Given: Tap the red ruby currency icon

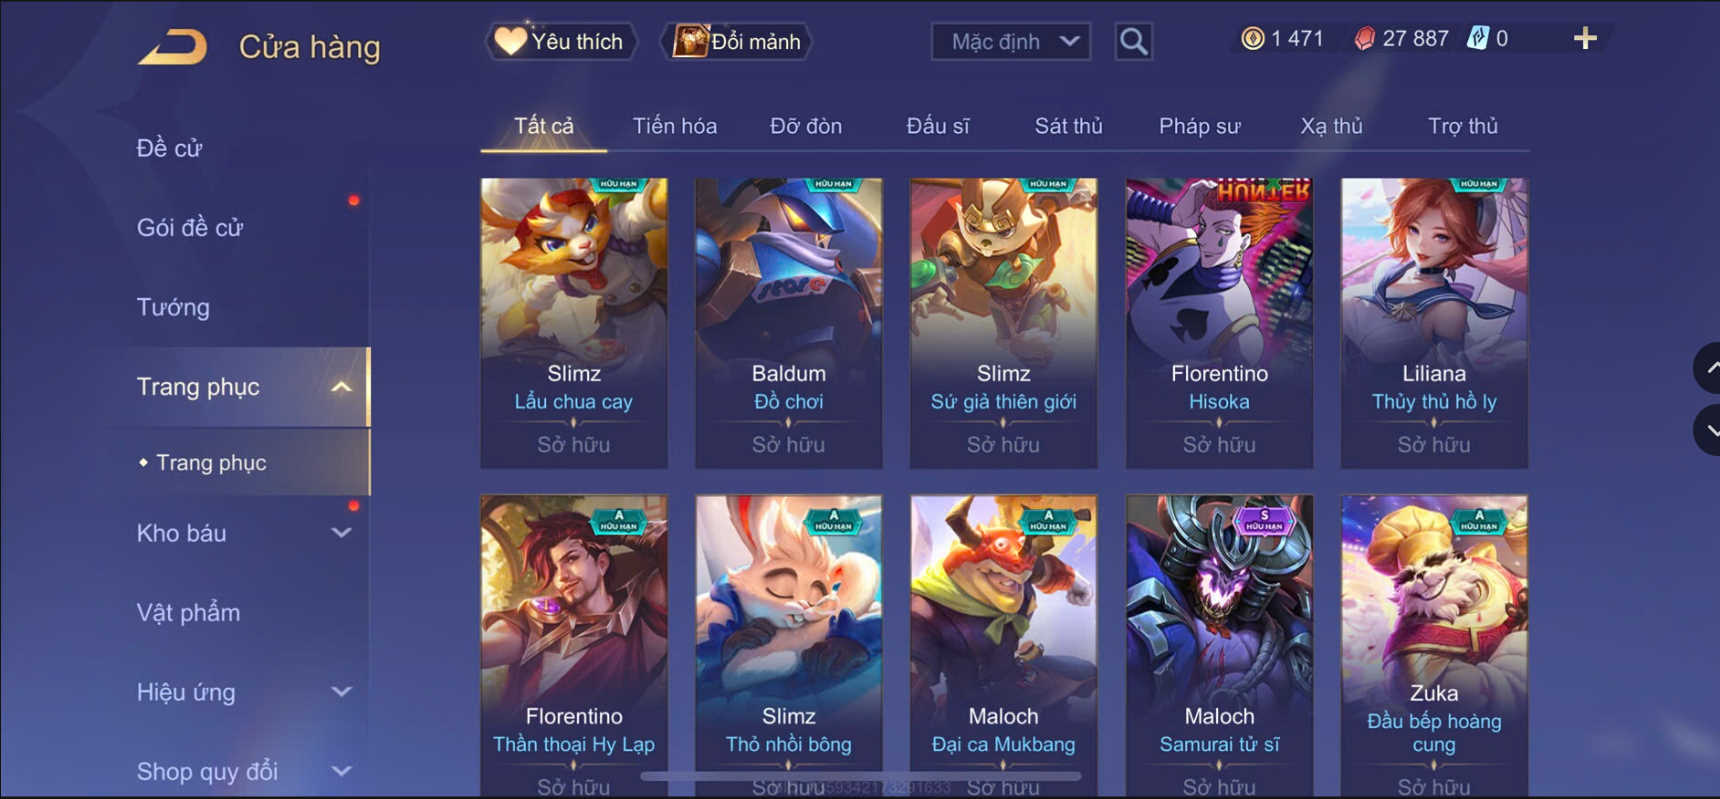Looking at the screenshot, I should click(x=1364, y=39).
